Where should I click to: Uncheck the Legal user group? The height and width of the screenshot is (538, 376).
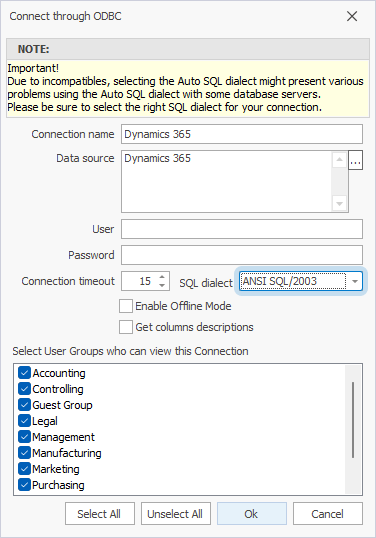point(24,421)
